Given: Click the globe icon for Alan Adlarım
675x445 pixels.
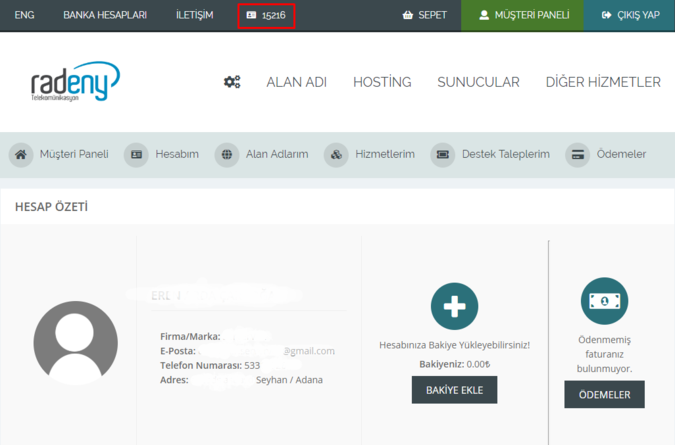Looking at the screenshot, I should click(226, 155).
